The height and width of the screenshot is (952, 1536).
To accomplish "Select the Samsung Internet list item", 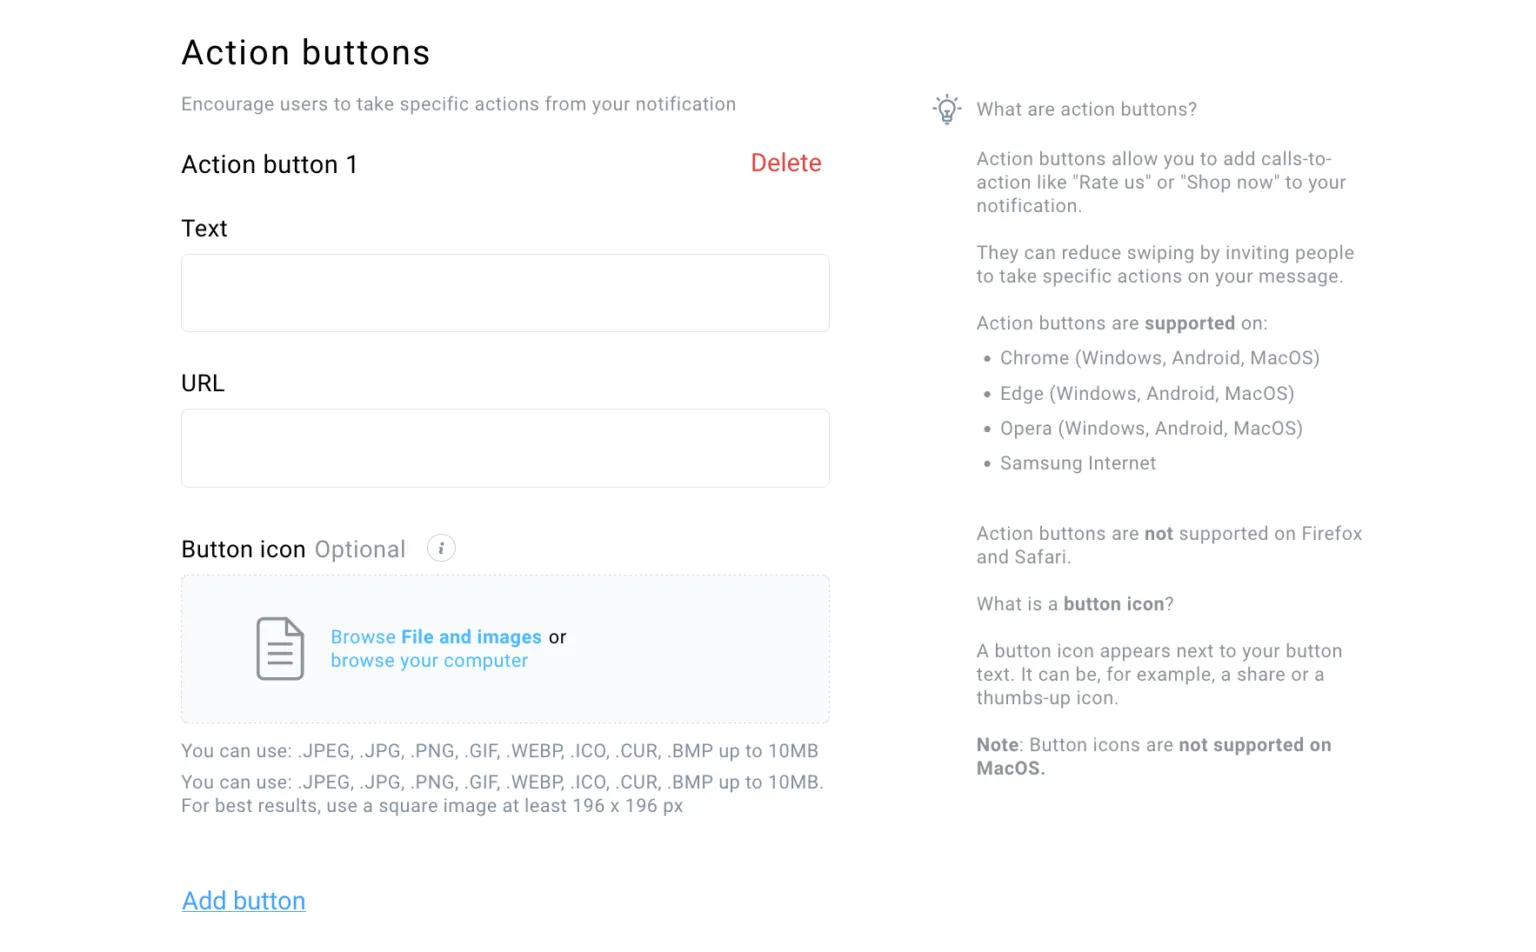I will tap(1077, 463).
